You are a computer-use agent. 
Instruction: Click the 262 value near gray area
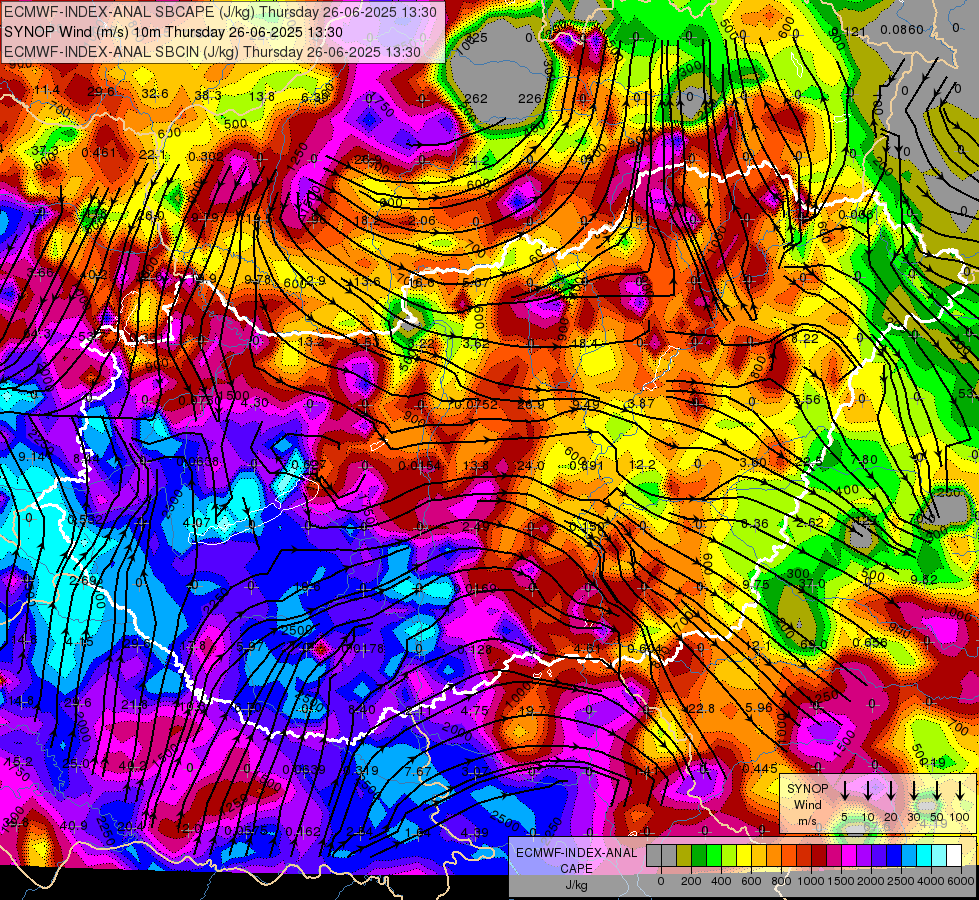tap(476, 99)
